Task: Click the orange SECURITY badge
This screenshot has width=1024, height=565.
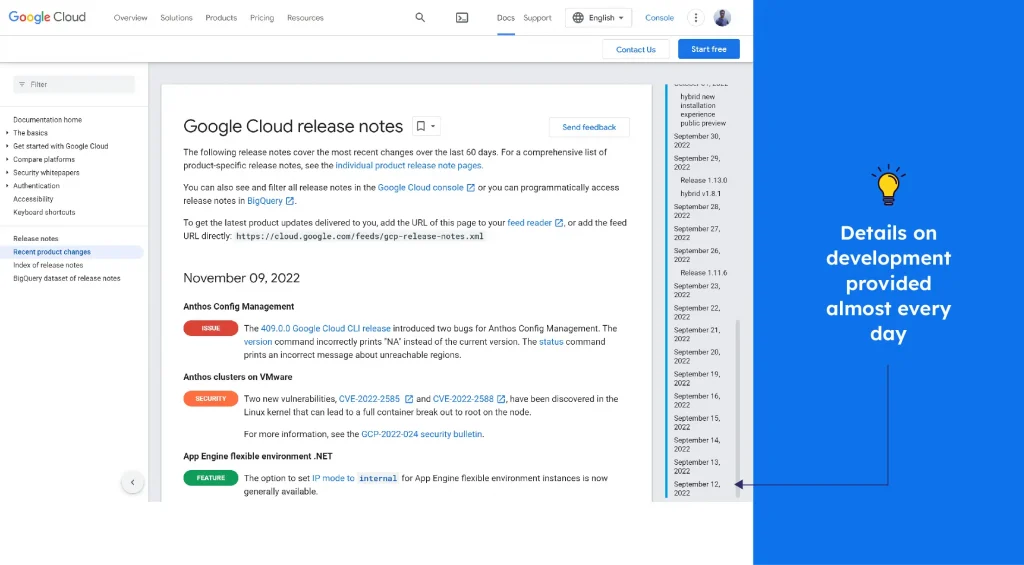Action: (211, 398)
